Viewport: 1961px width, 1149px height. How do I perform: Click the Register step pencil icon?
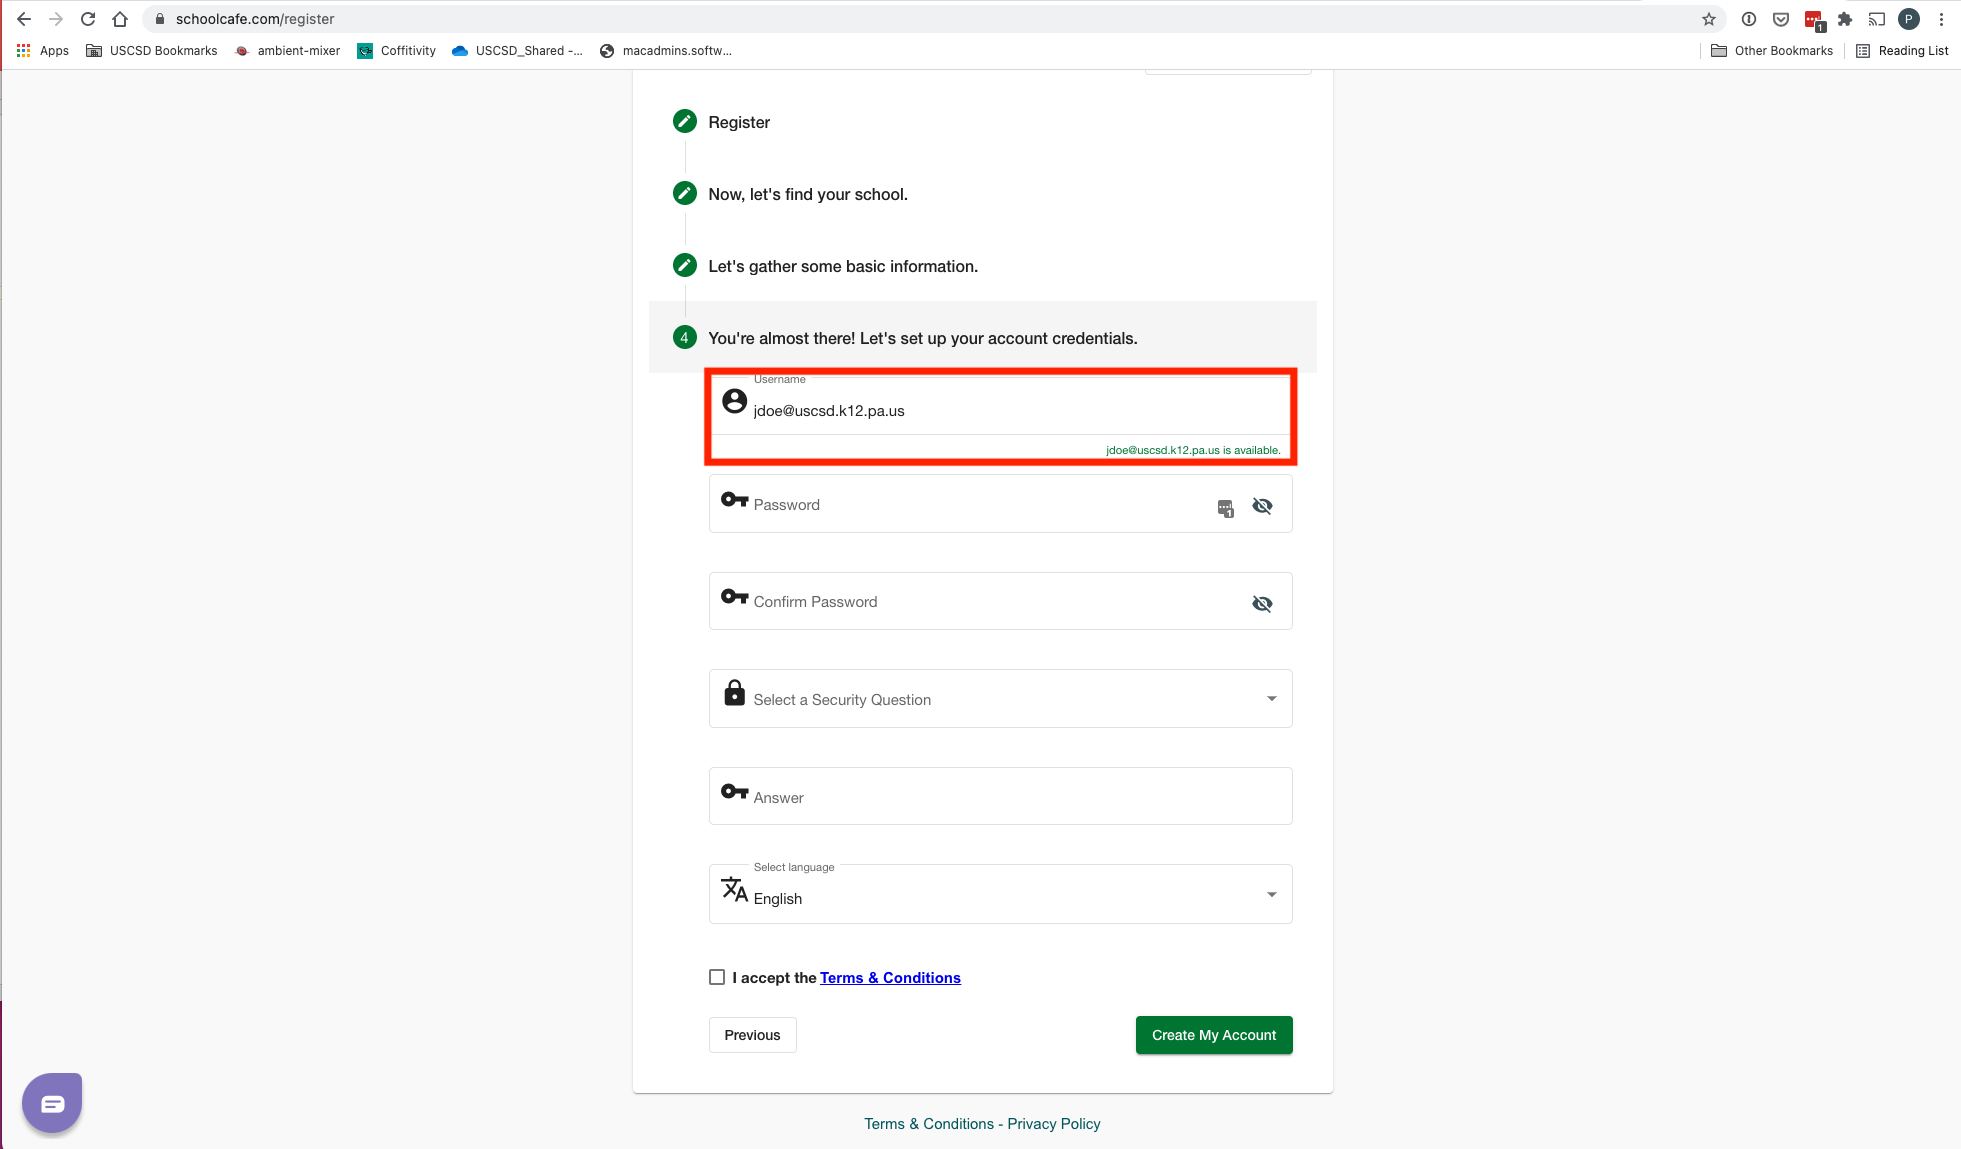[x=684, y=122]
